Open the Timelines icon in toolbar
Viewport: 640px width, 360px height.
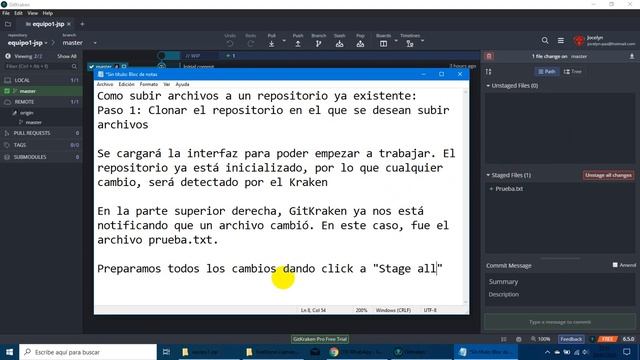tap(410, 44)
